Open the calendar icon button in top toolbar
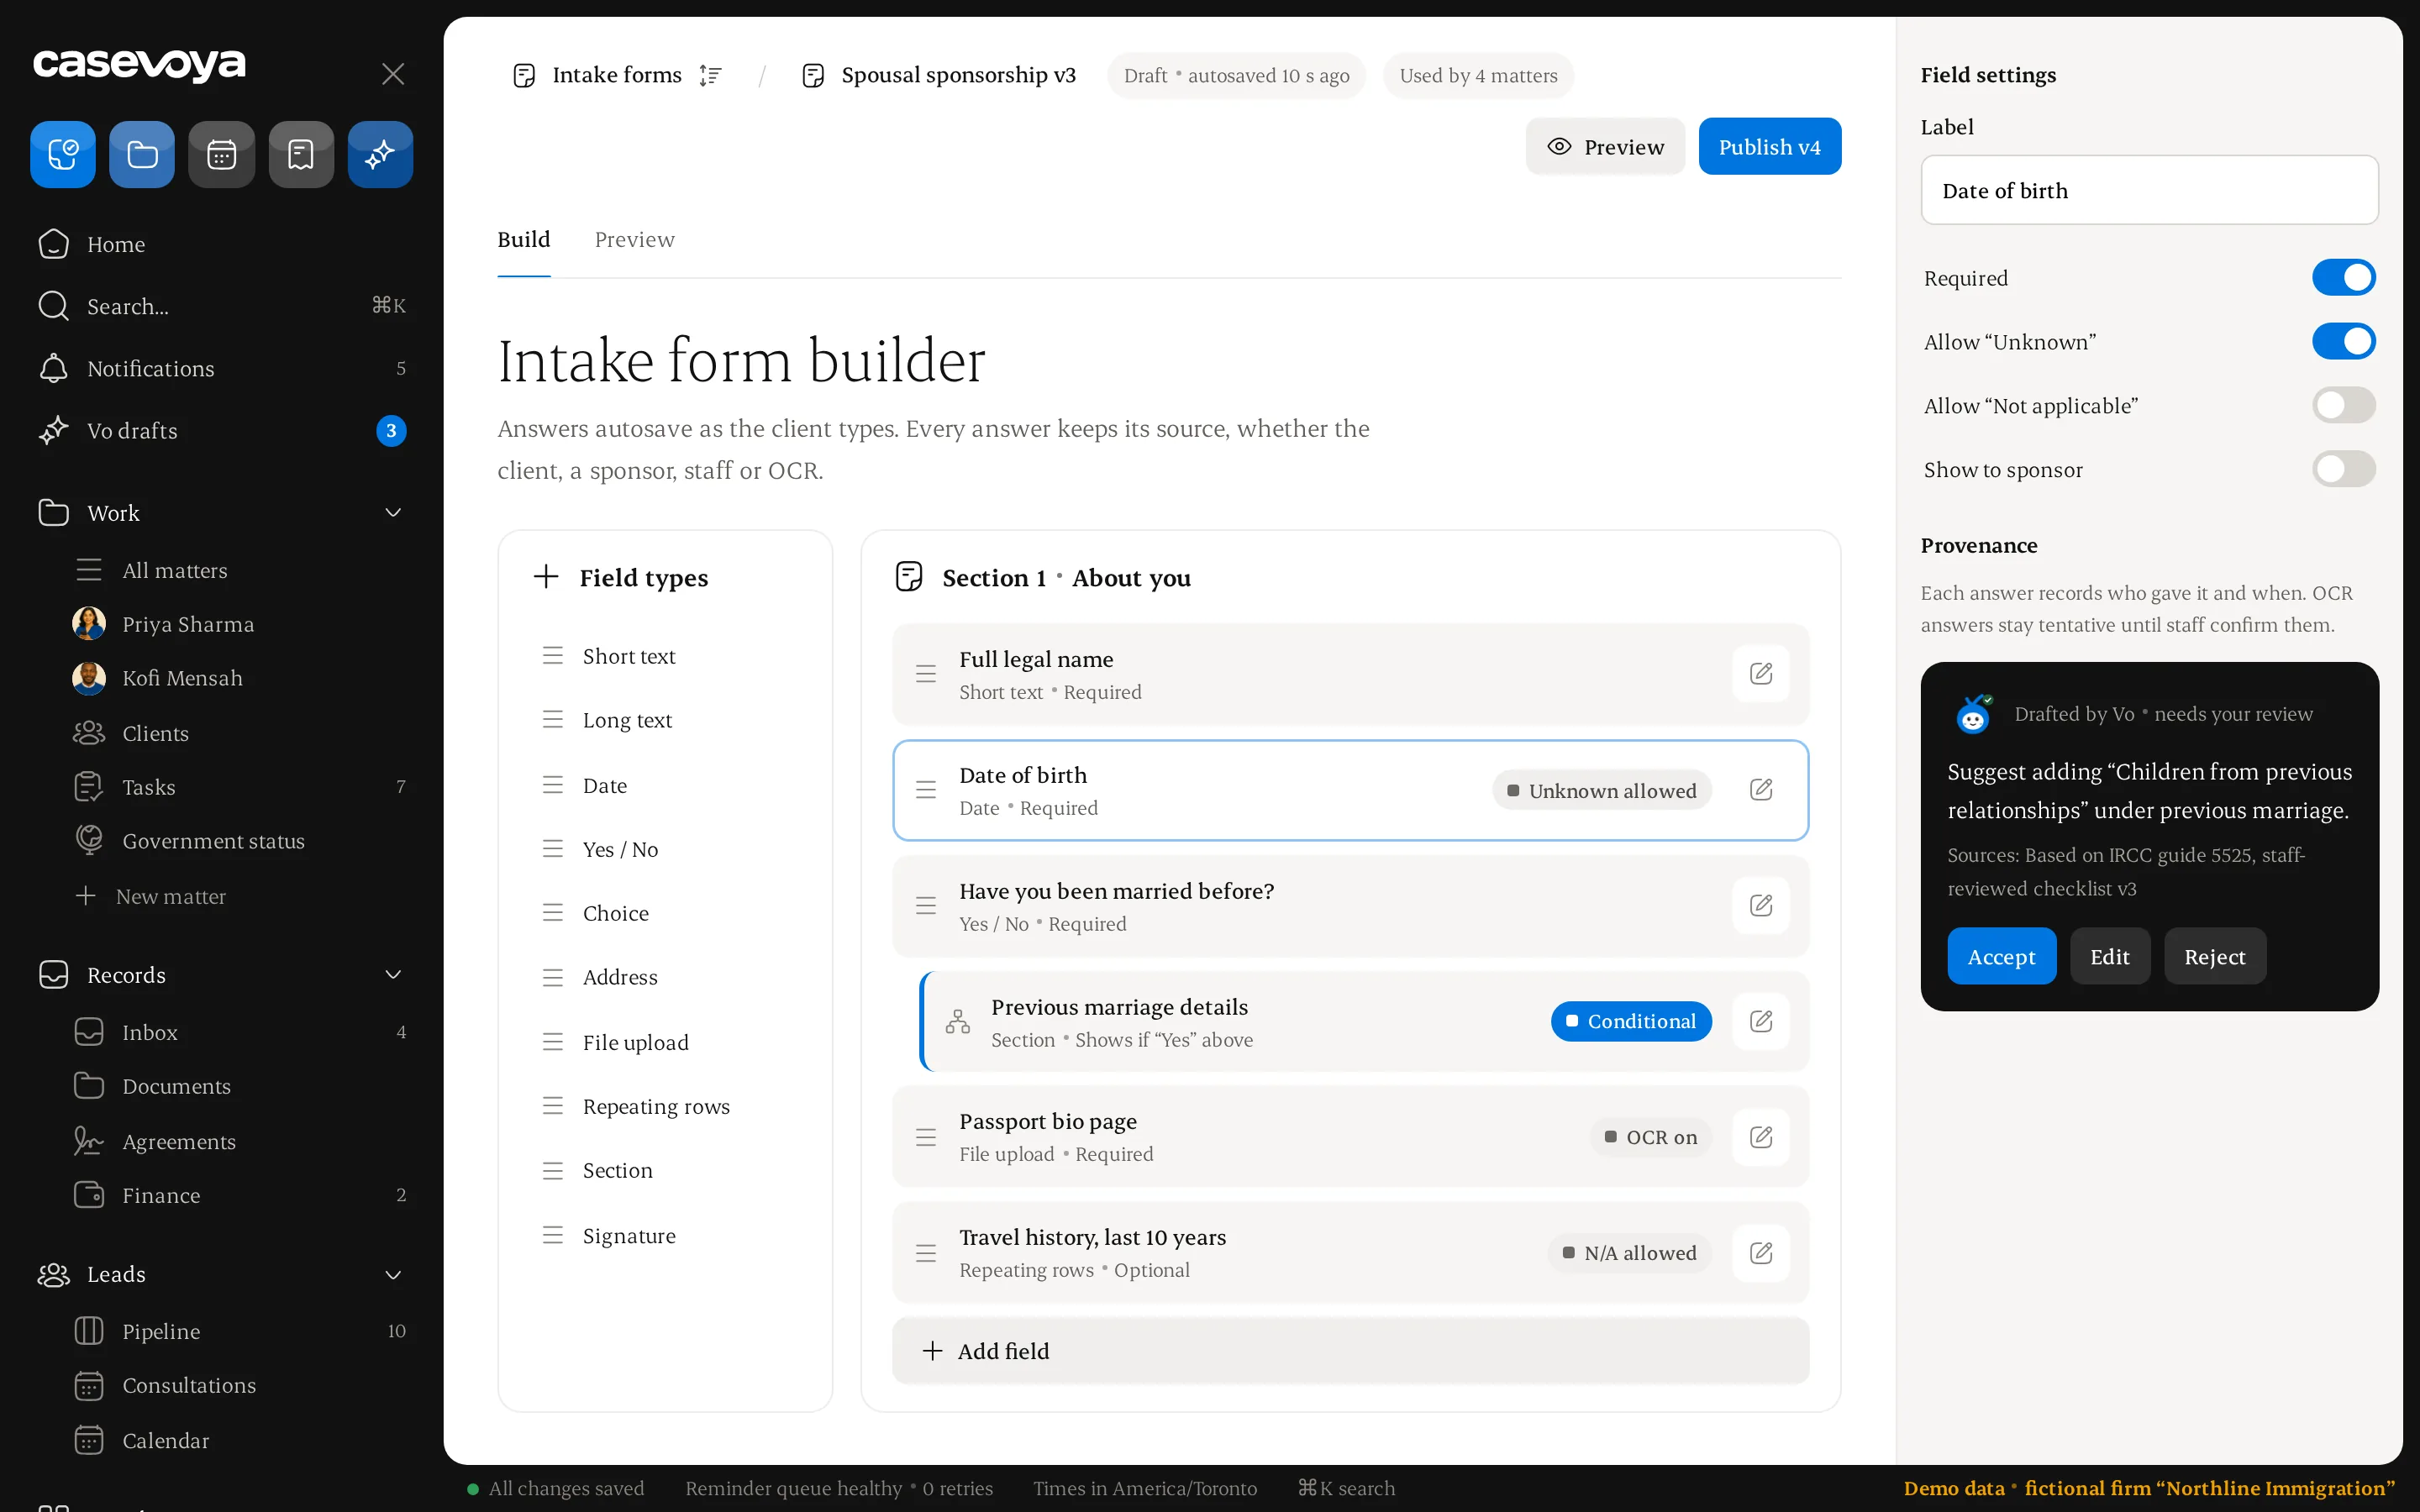2420x1512 pixels. pos(221,154)
